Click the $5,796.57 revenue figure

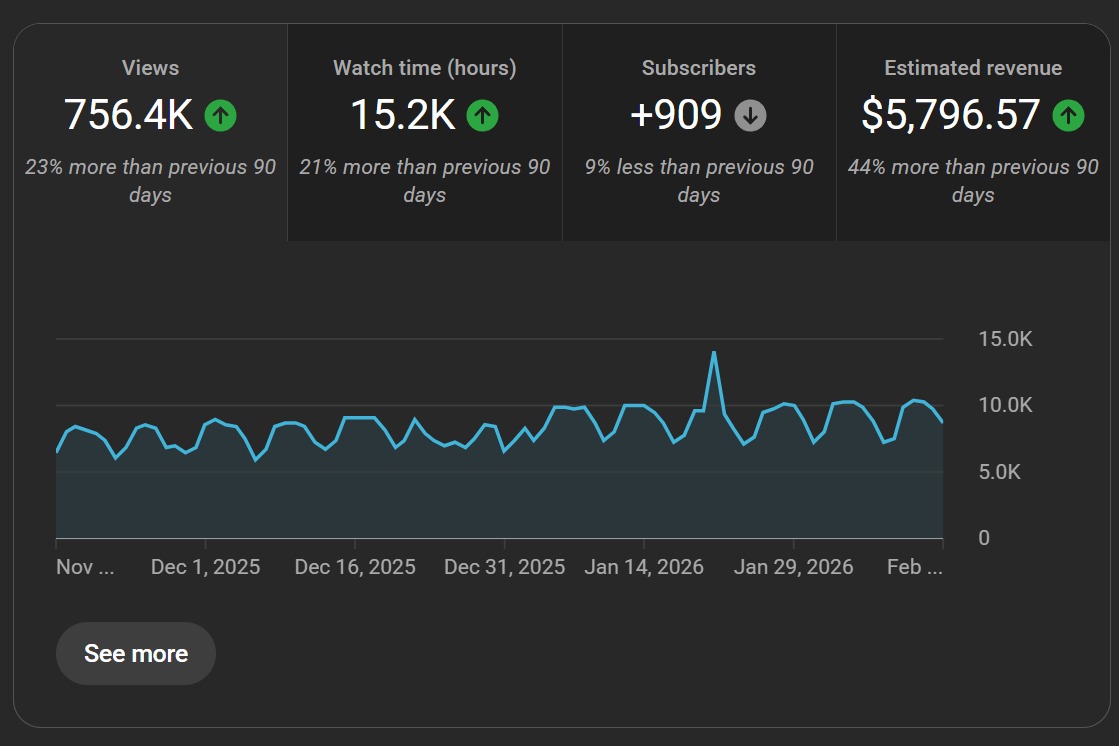click(950, 116)
